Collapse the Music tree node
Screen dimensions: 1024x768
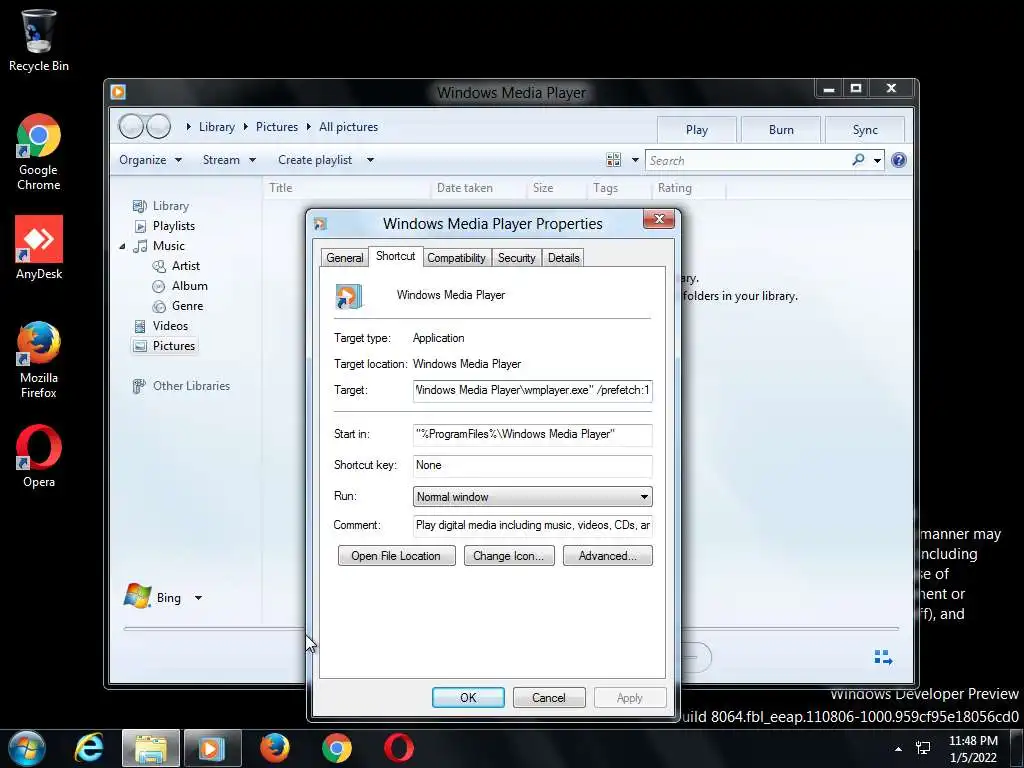(x=122, y=246)
